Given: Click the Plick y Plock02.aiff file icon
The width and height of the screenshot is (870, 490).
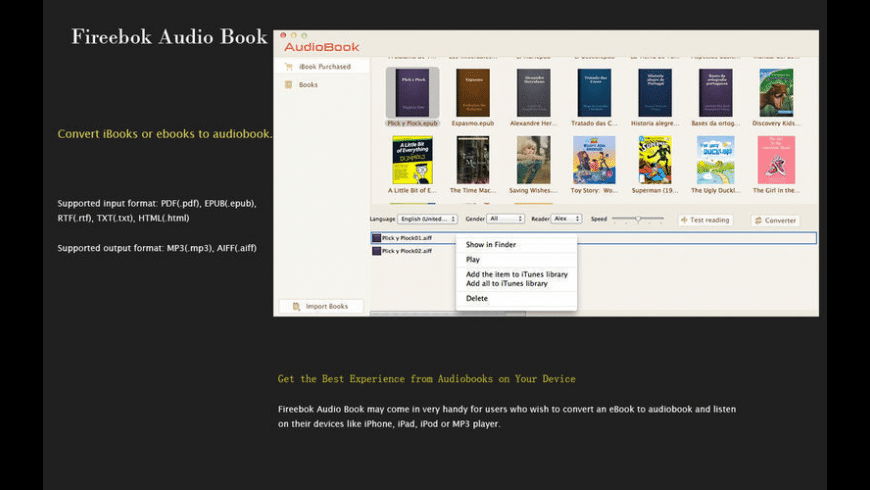Looking at the screenshot, I should (x=376, y=251).
